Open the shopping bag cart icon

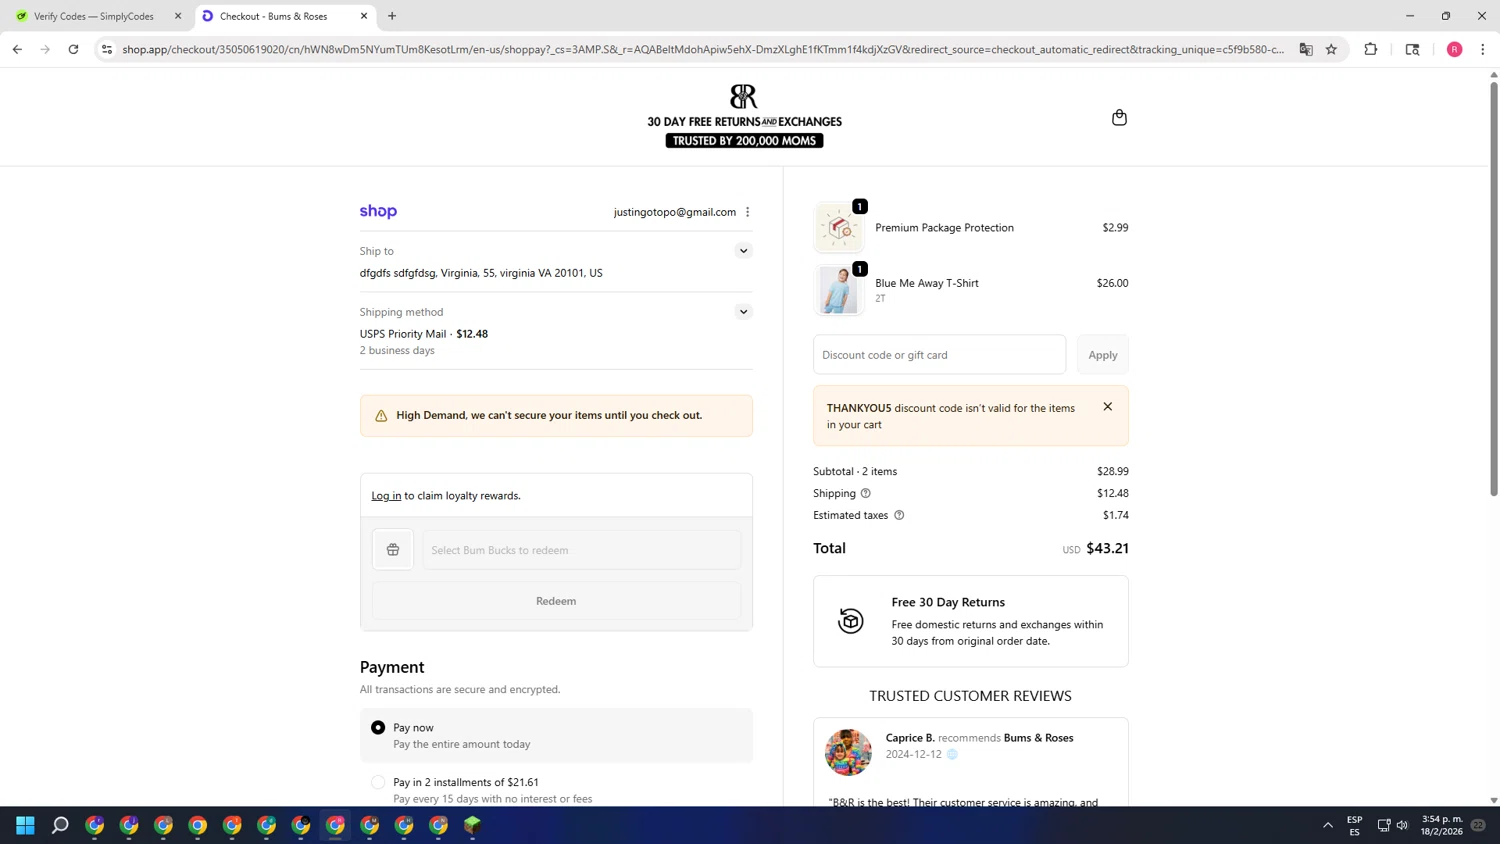(x=1119, y=118)
